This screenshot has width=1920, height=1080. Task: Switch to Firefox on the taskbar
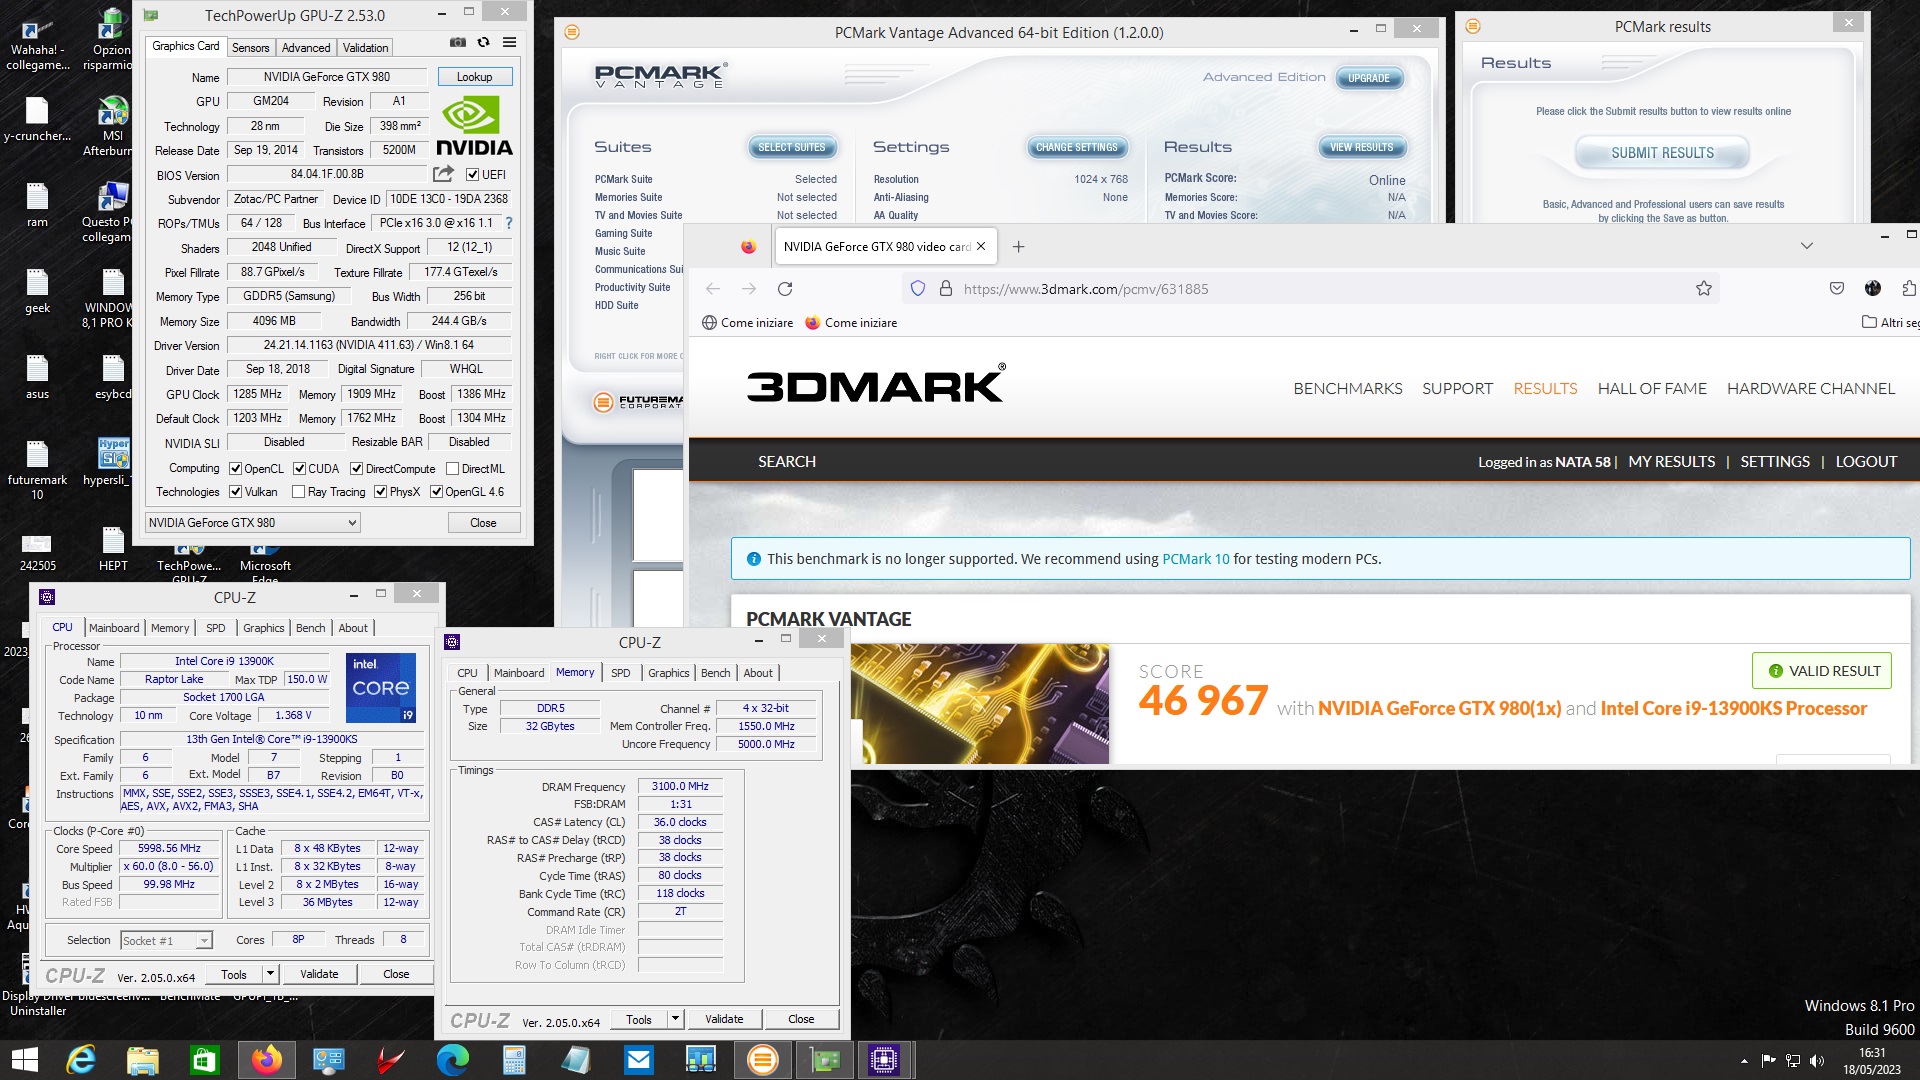267,1060
